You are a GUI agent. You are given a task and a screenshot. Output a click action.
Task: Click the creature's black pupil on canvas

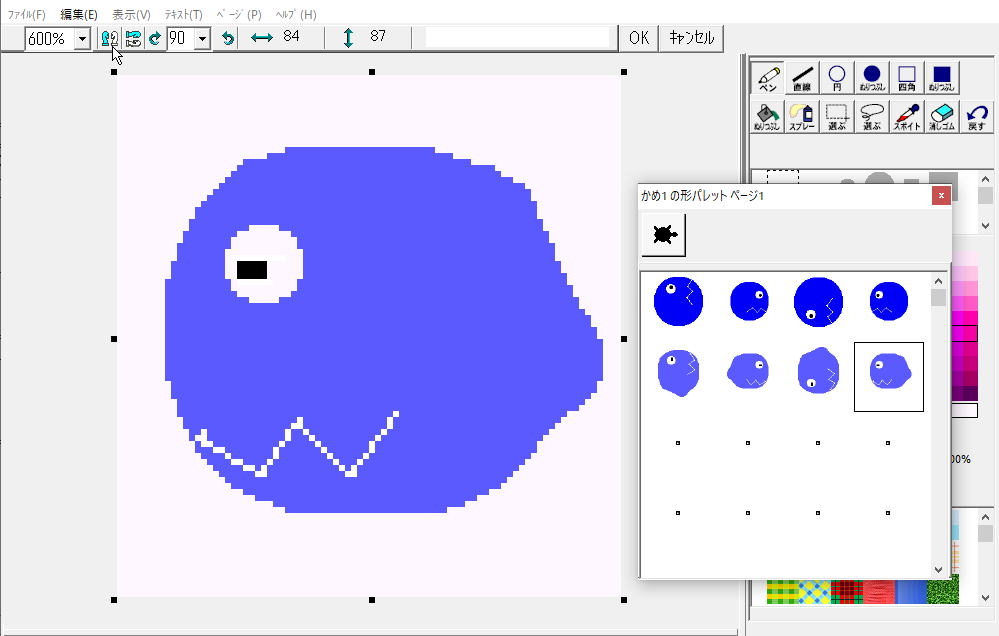click(252, 270)
